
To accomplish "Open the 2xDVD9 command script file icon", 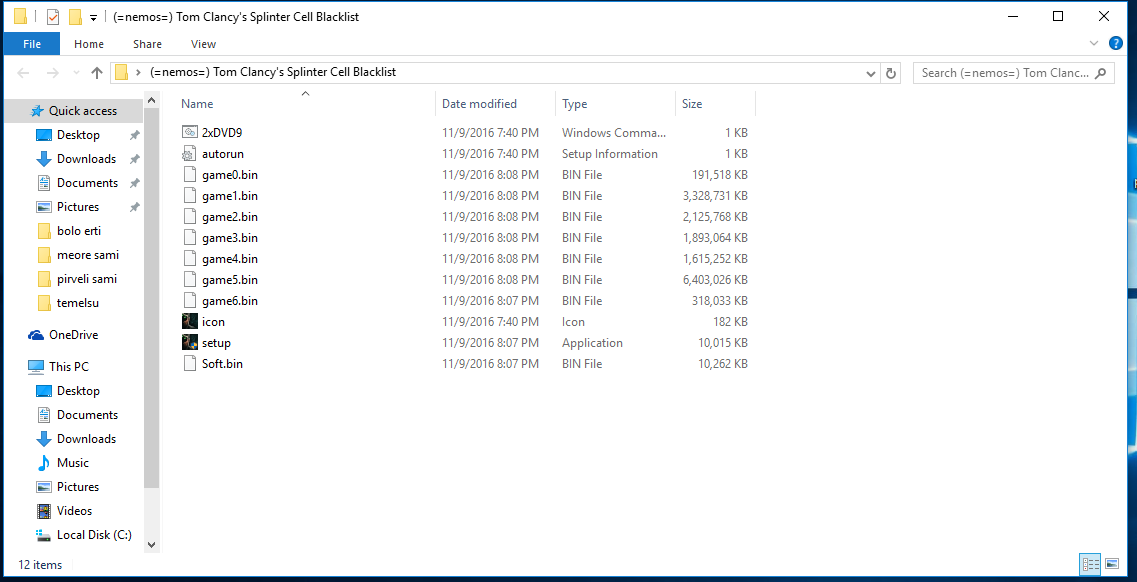I will tap(189, 133).
